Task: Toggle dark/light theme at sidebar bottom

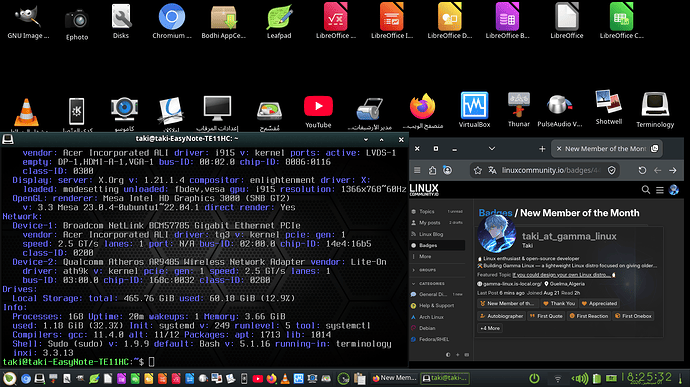Action: coord(448,354)
